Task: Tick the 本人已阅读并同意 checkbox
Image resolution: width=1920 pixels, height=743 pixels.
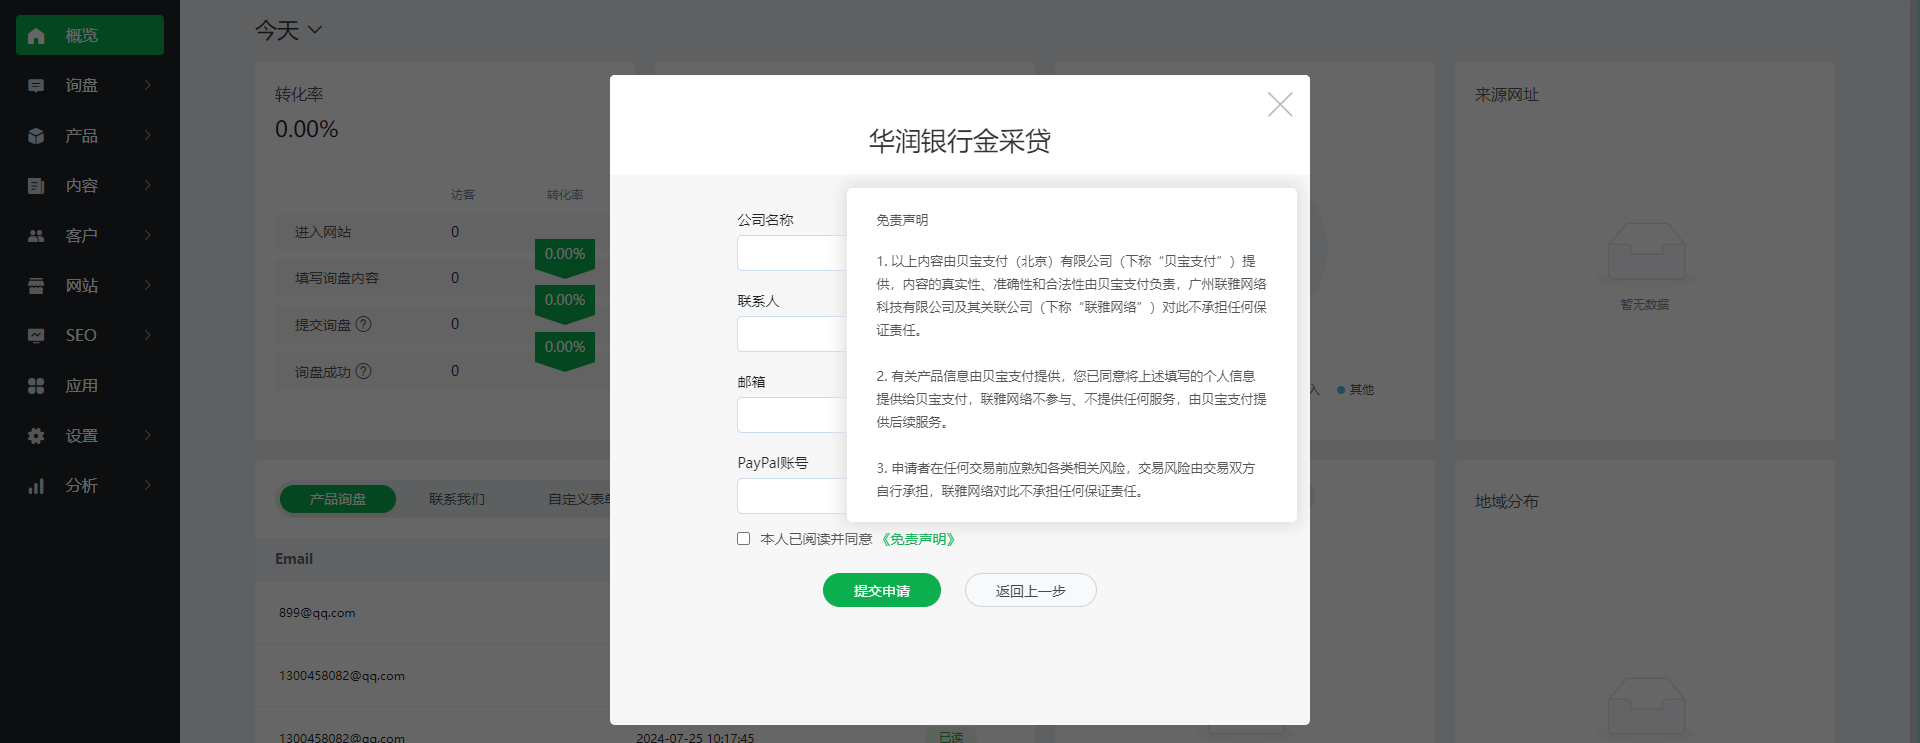Action: click(x=743, y=539)
